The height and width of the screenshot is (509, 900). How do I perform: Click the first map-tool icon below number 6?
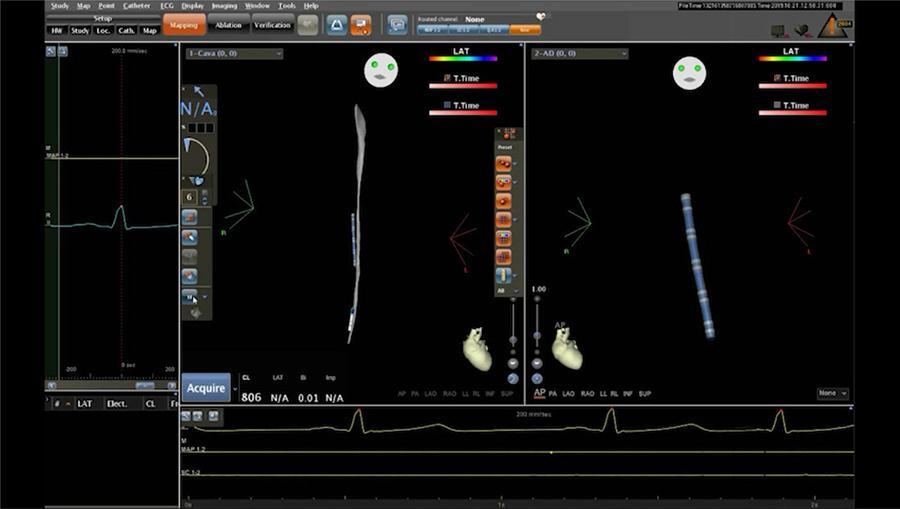click(189, 217)
